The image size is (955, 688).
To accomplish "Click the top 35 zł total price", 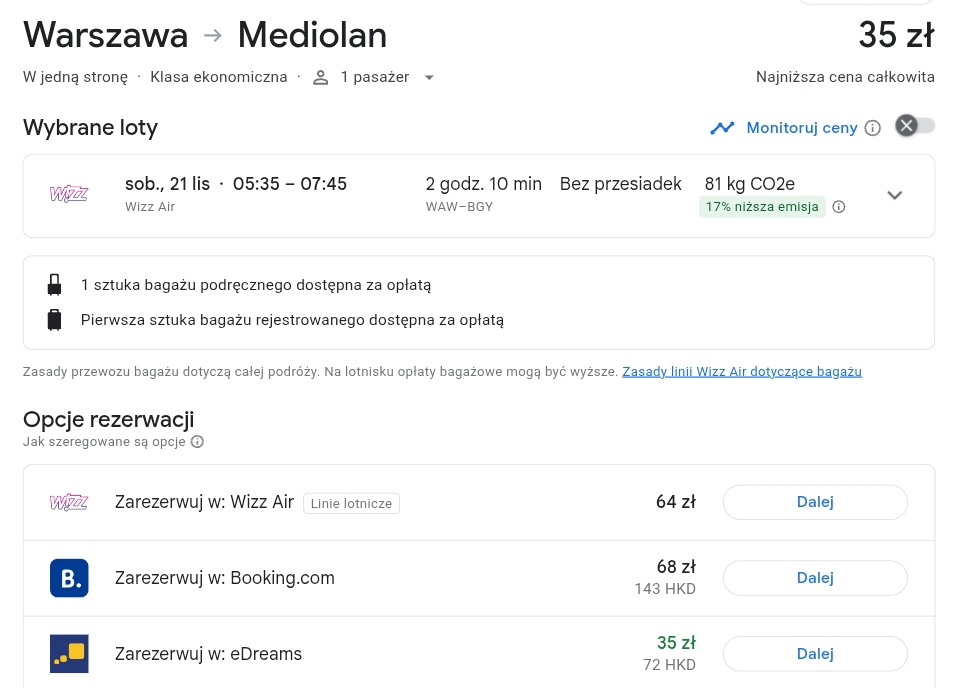I will (x=896, y=35).
